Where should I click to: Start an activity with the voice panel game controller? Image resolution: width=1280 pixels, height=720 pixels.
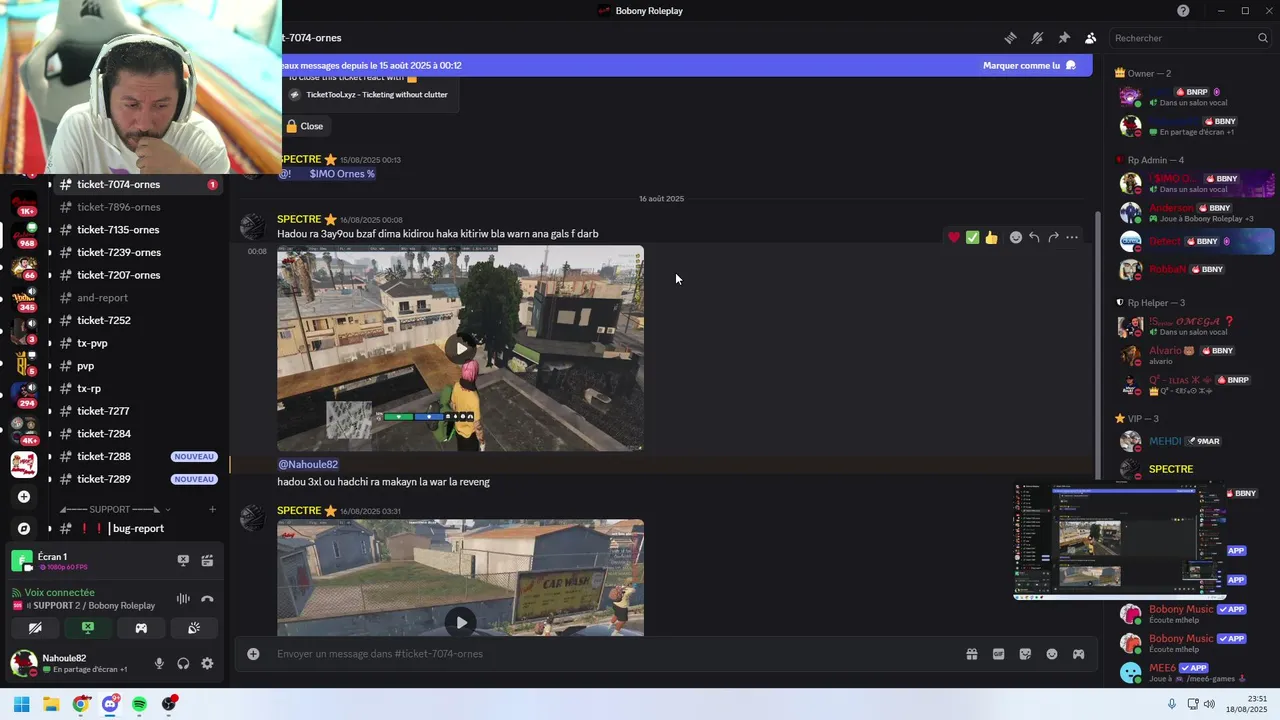pos(141,628)
